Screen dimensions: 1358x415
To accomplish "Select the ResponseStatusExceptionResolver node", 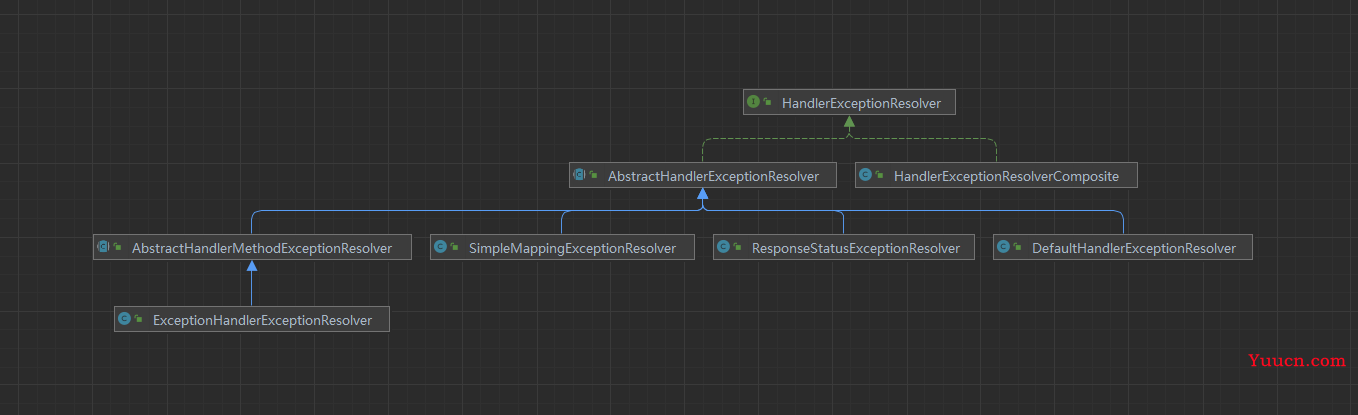I will 844,248.
